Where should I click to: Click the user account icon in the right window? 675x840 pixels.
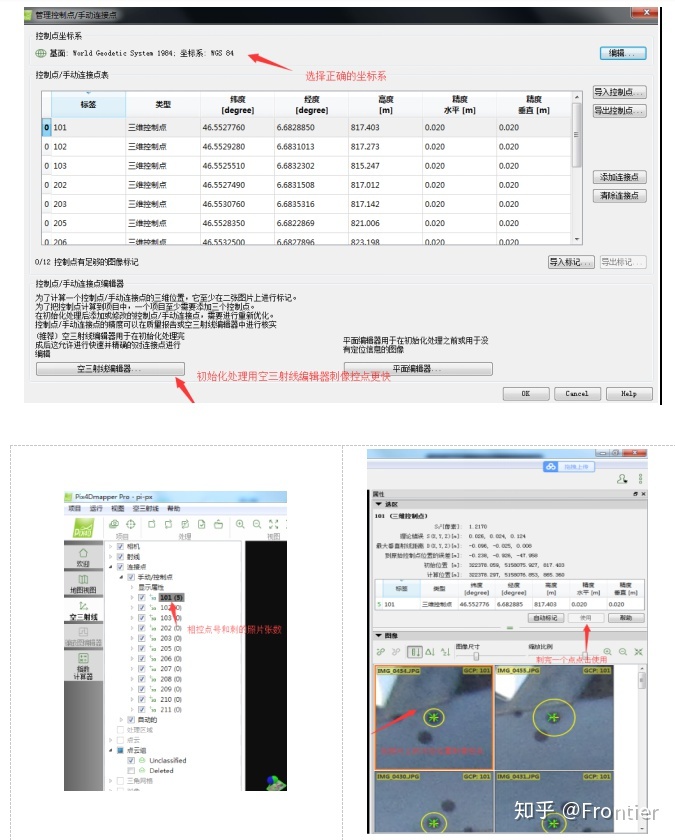tap(622, 478)
